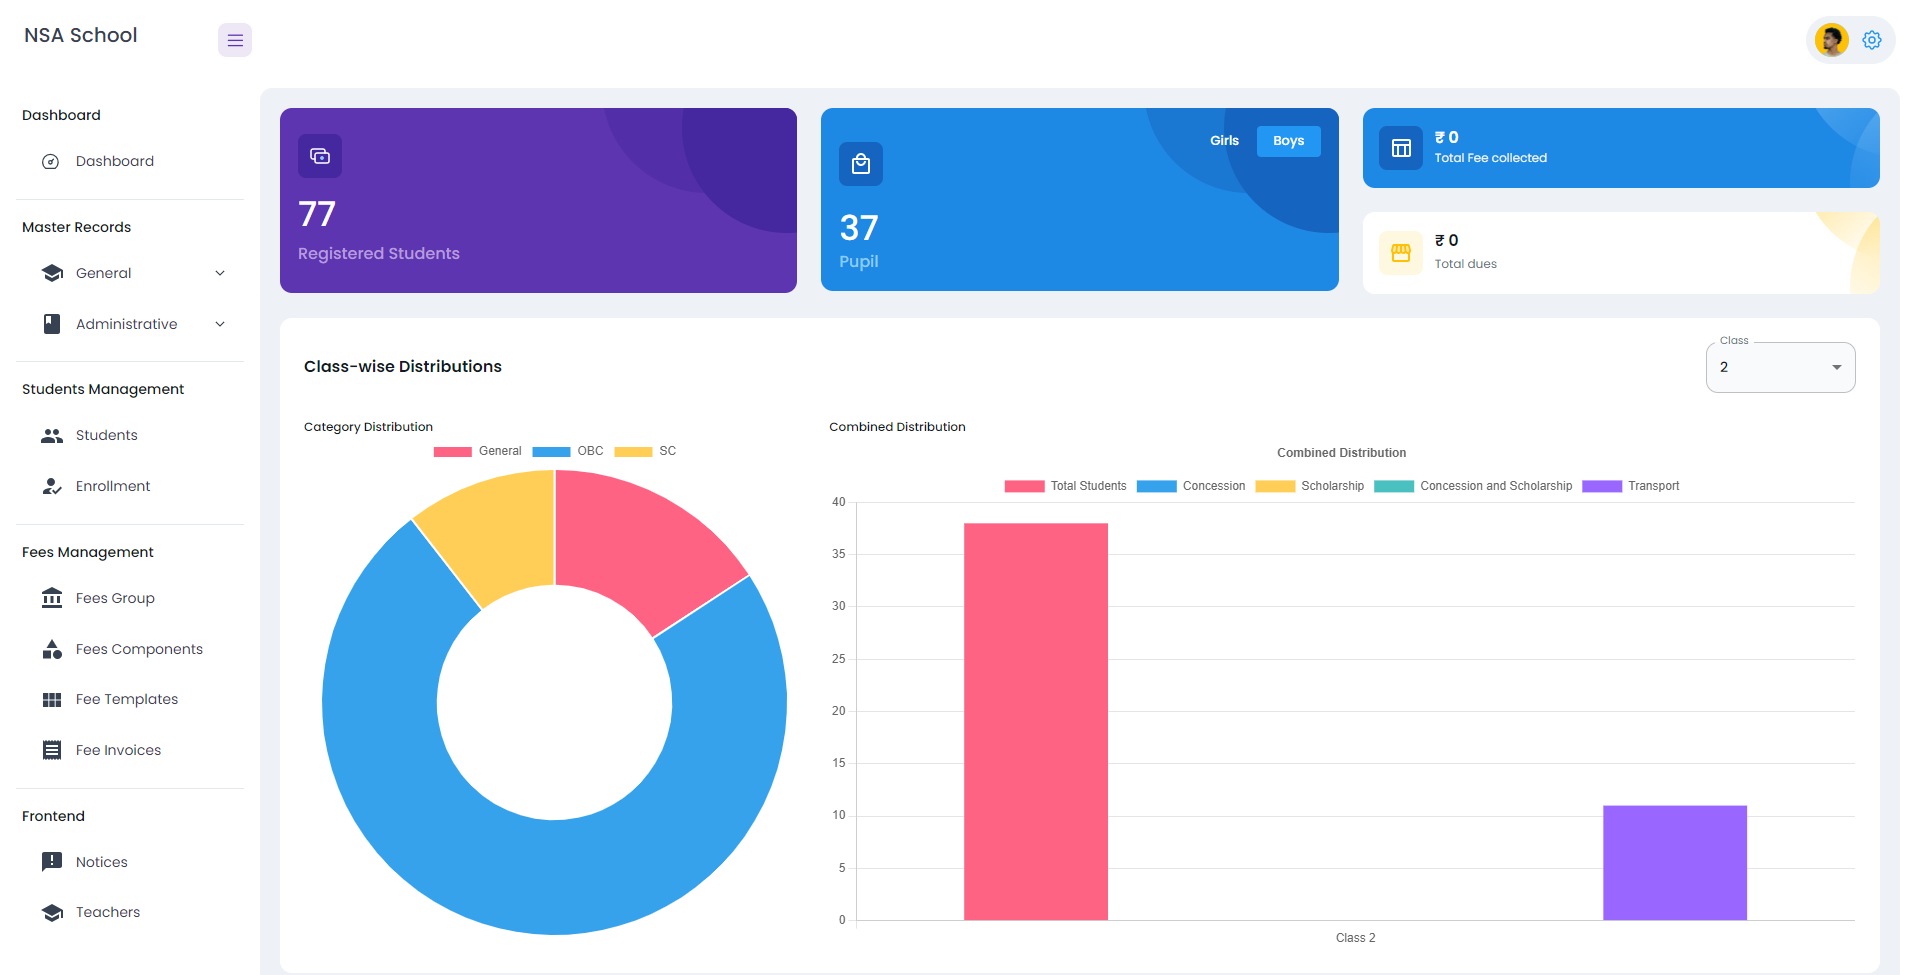Image resolution: width=1920 pixels, height=975 pixels.
Task: Click the Transport legend color swatch
Action: tap(1601, 486)
